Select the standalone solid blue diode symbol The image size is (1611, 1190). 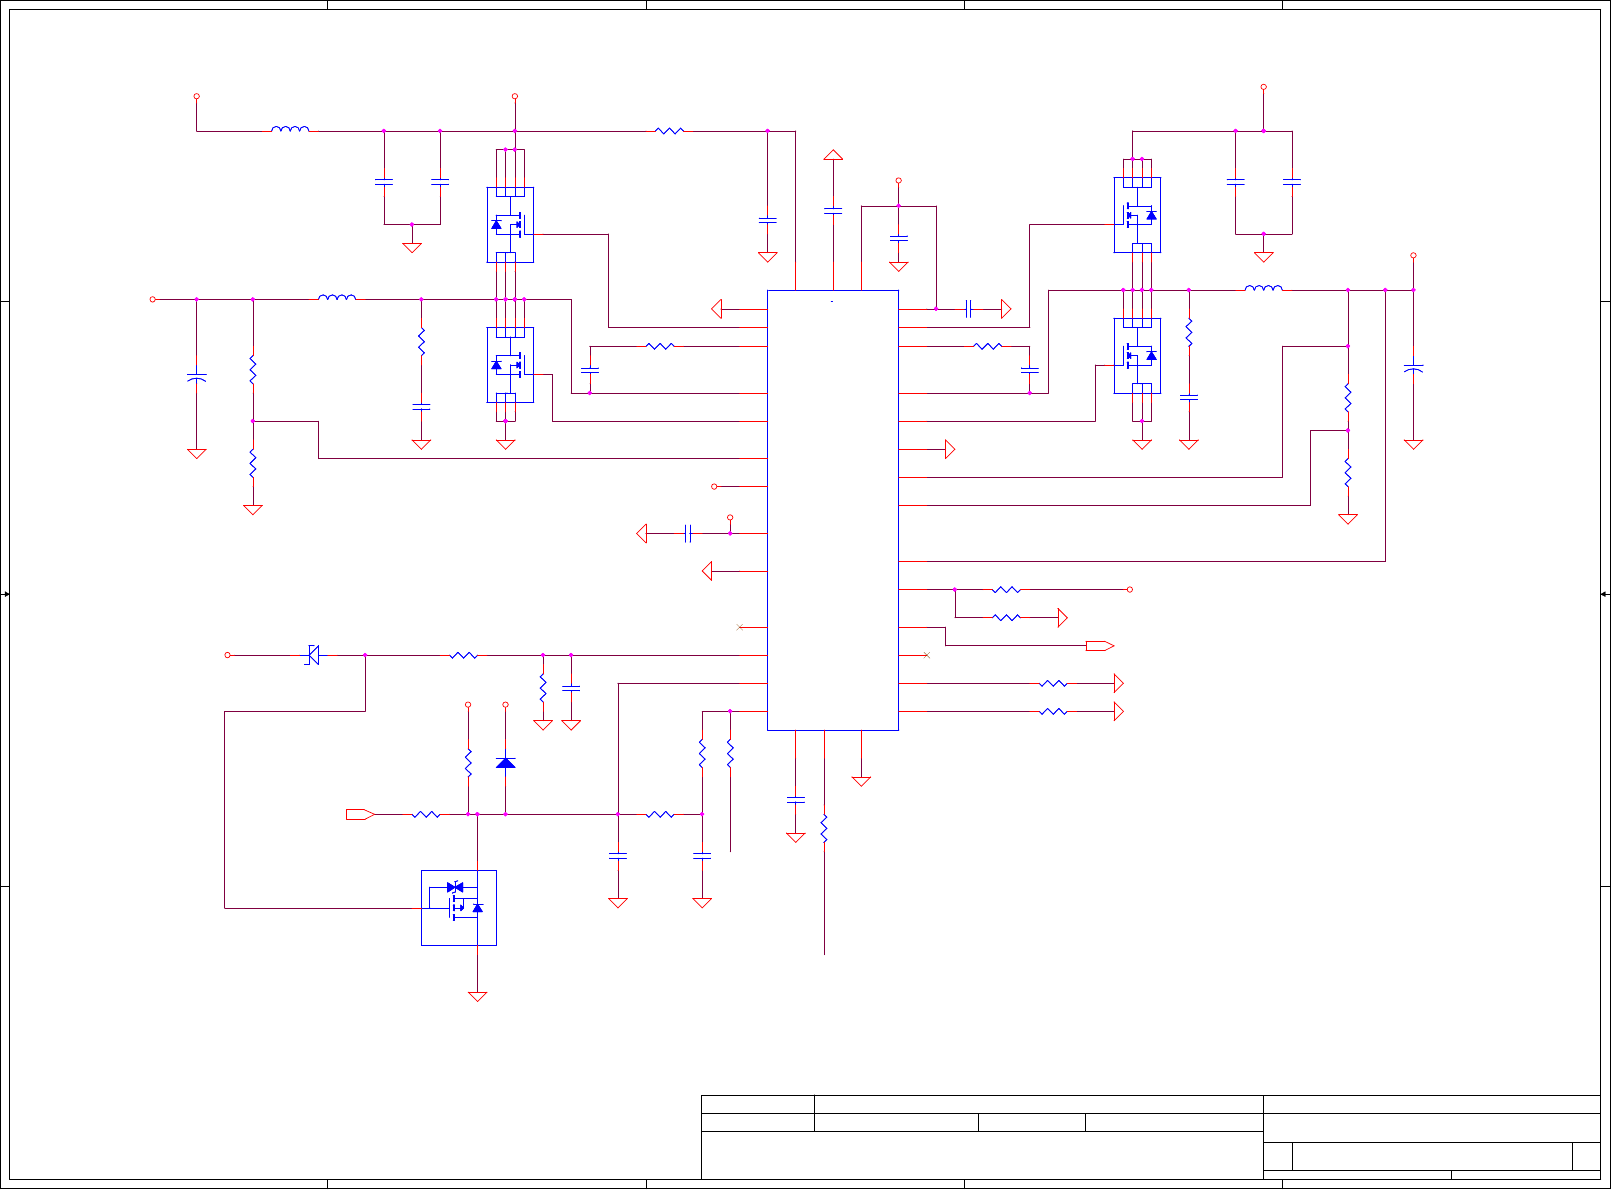point(505,763)
